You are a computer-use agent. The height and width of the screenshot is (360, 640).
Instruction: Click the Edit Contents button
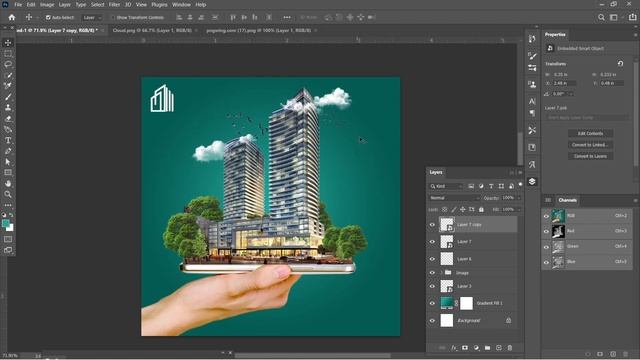click(590, 133)
